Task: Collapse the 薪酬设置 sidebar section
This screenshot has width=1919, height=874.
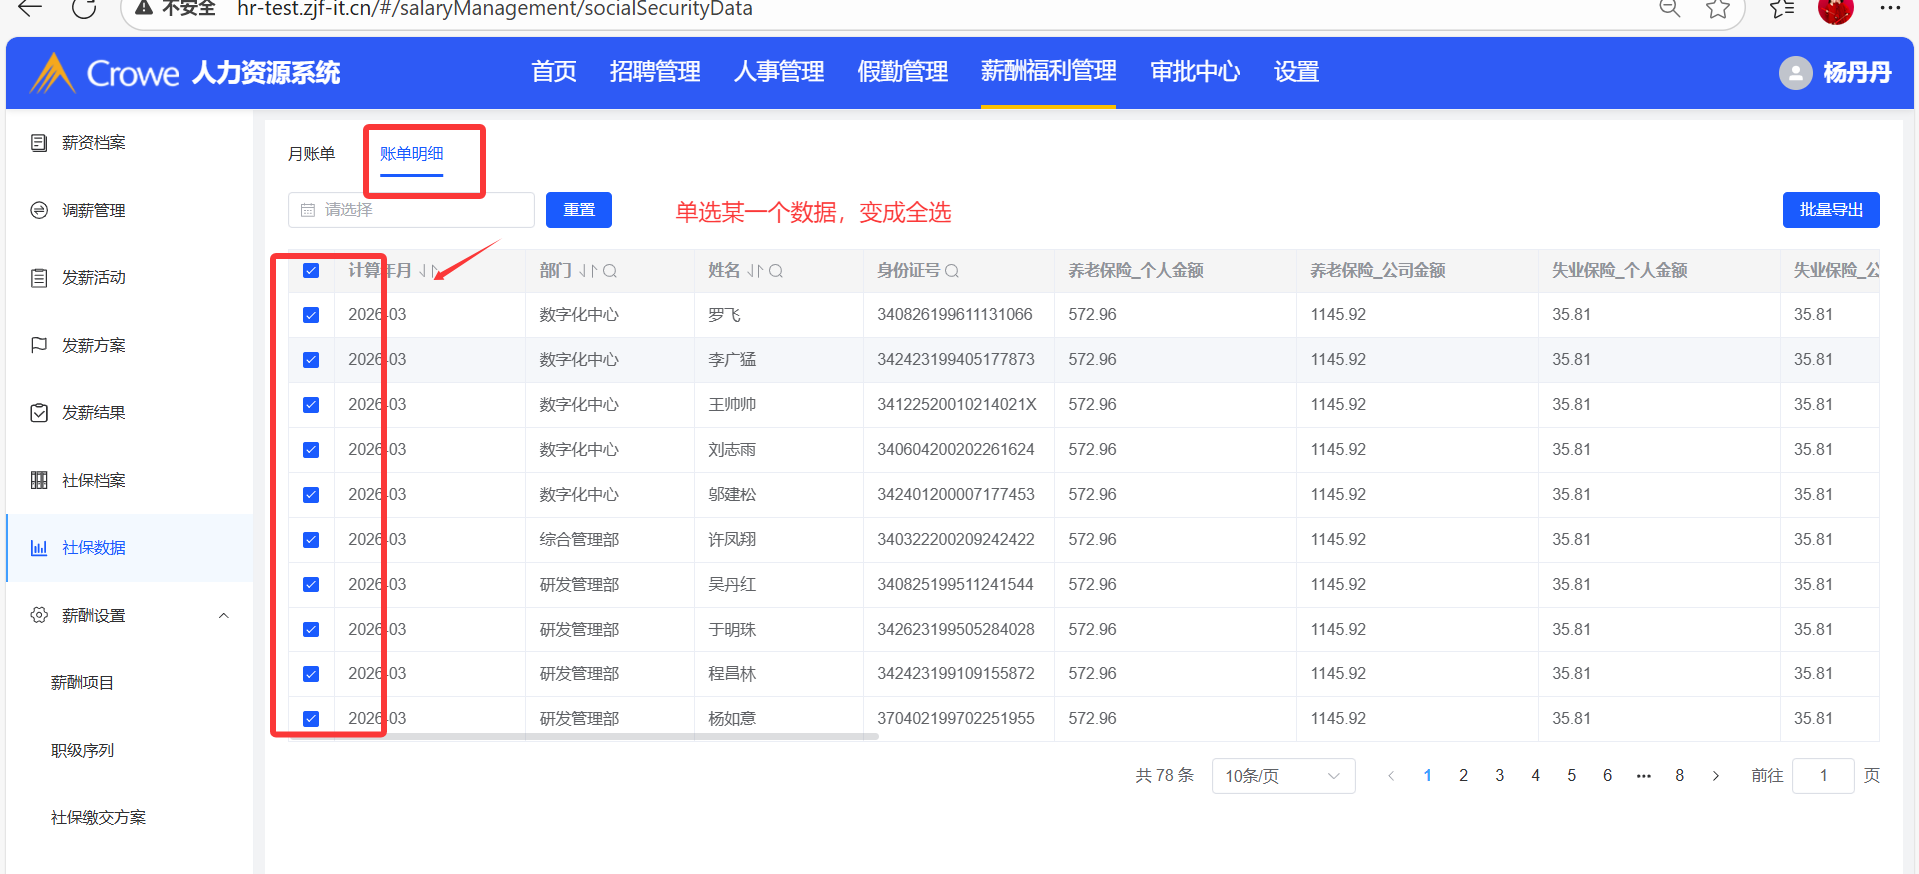Action: tap(224, 616)
